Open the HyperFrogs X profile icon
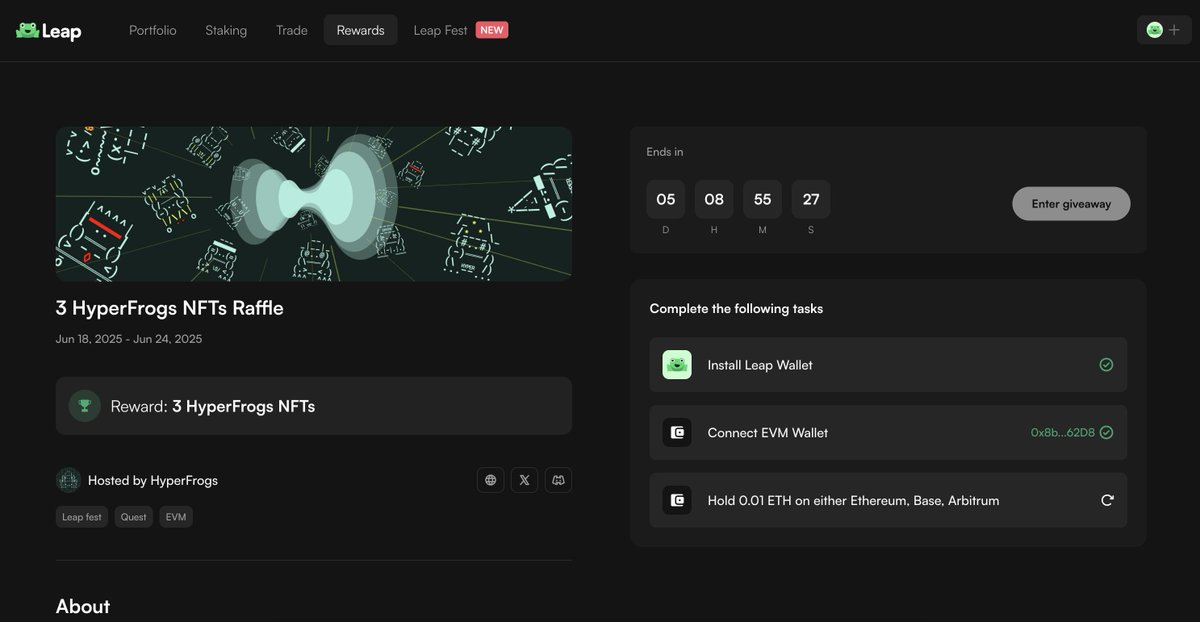 pos(524,480)
